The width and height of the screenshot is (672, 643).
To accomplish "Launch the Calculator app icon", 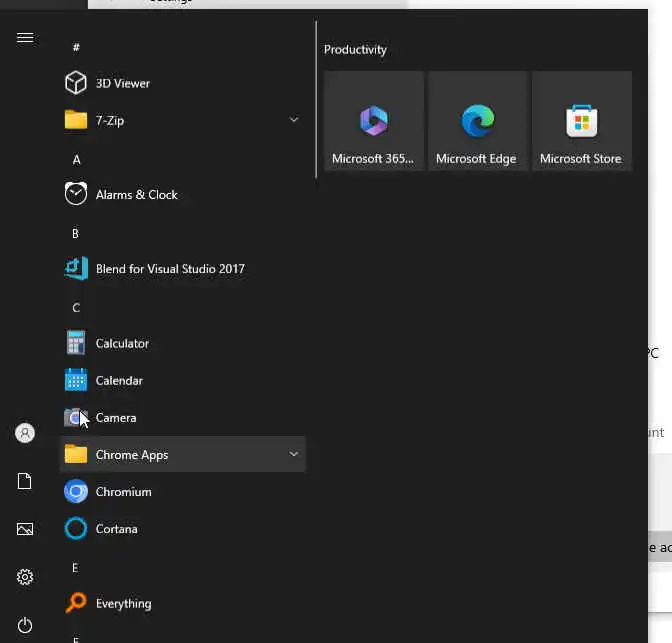I will (76, 343).
